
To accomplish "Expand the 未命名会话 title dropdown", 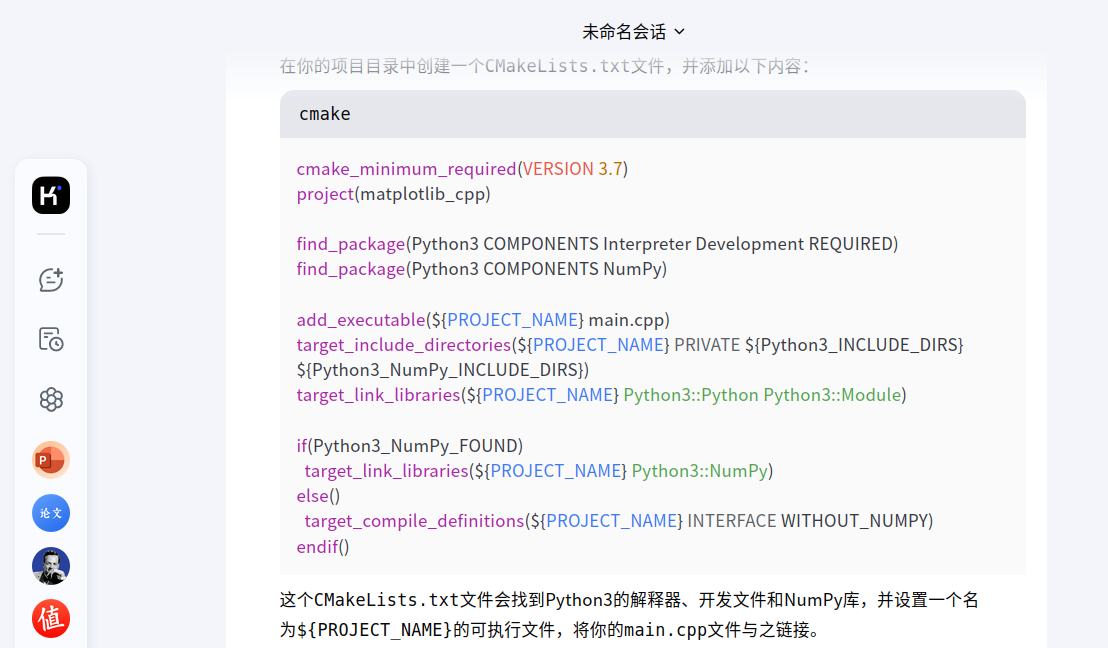I will (x=681, y=31).
